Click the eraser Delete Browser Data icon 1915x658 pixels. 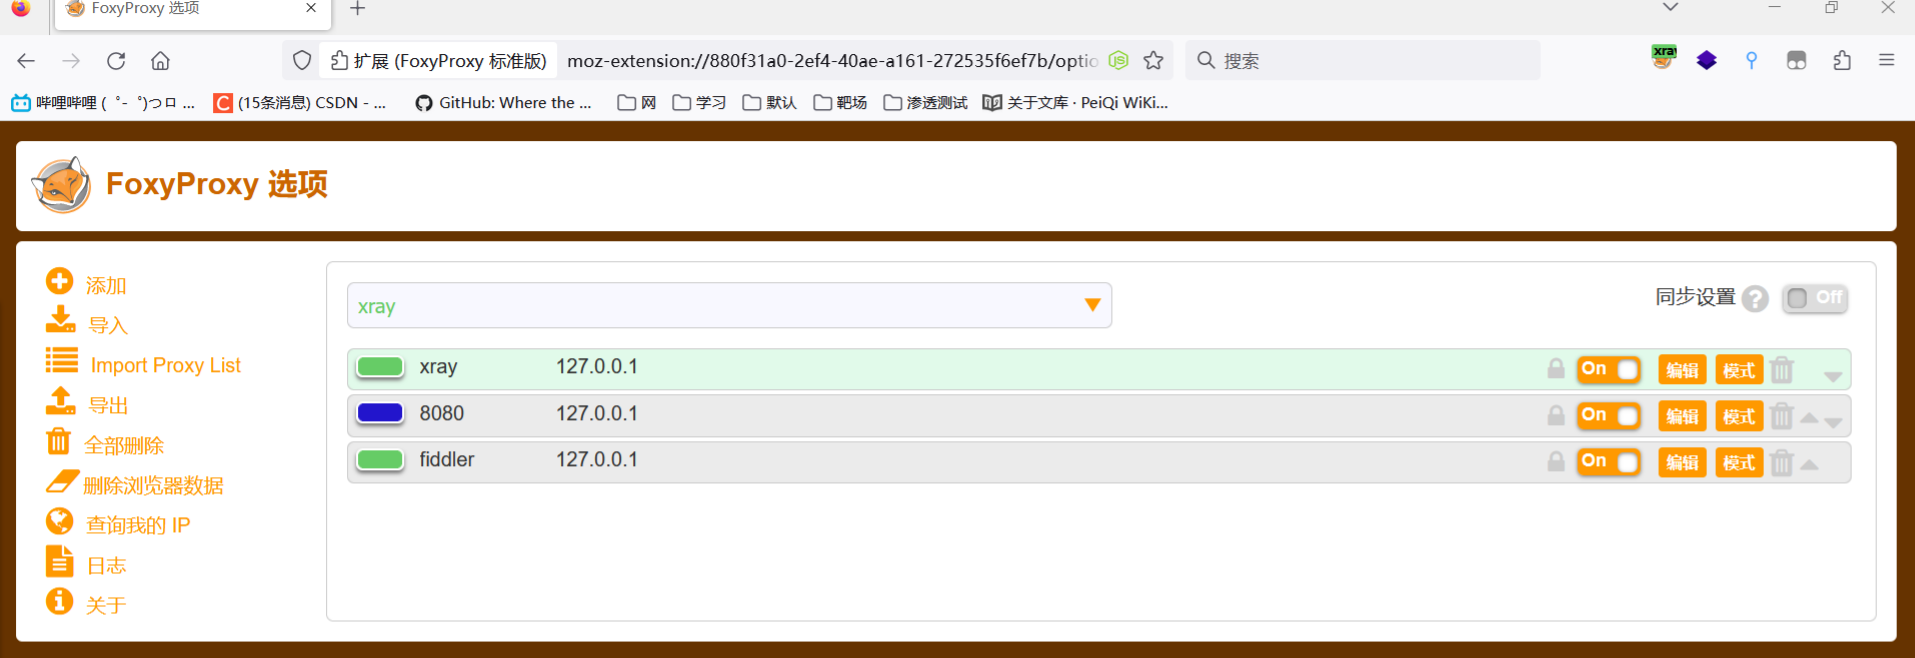61,481
